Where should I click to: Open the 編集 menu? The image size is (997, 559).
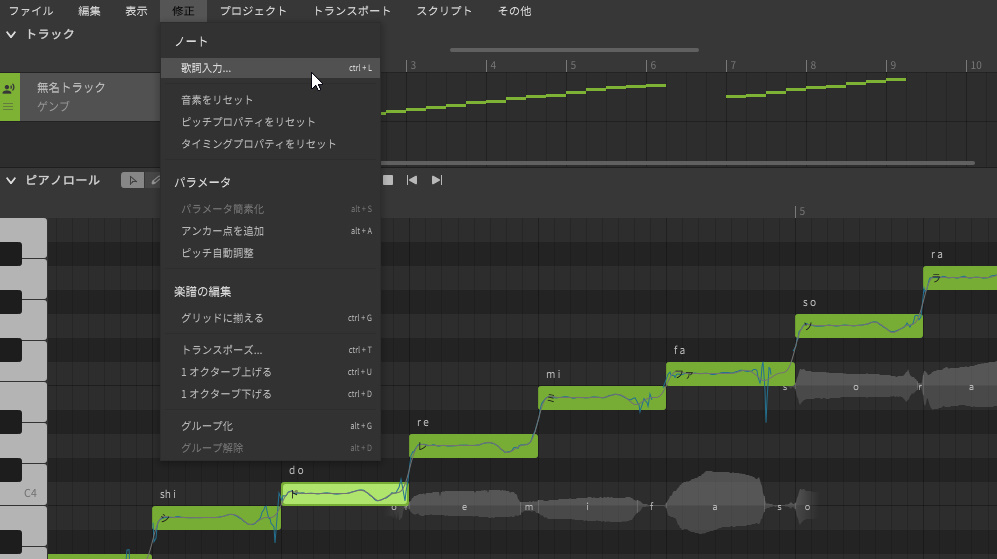(x=89, y=11)
